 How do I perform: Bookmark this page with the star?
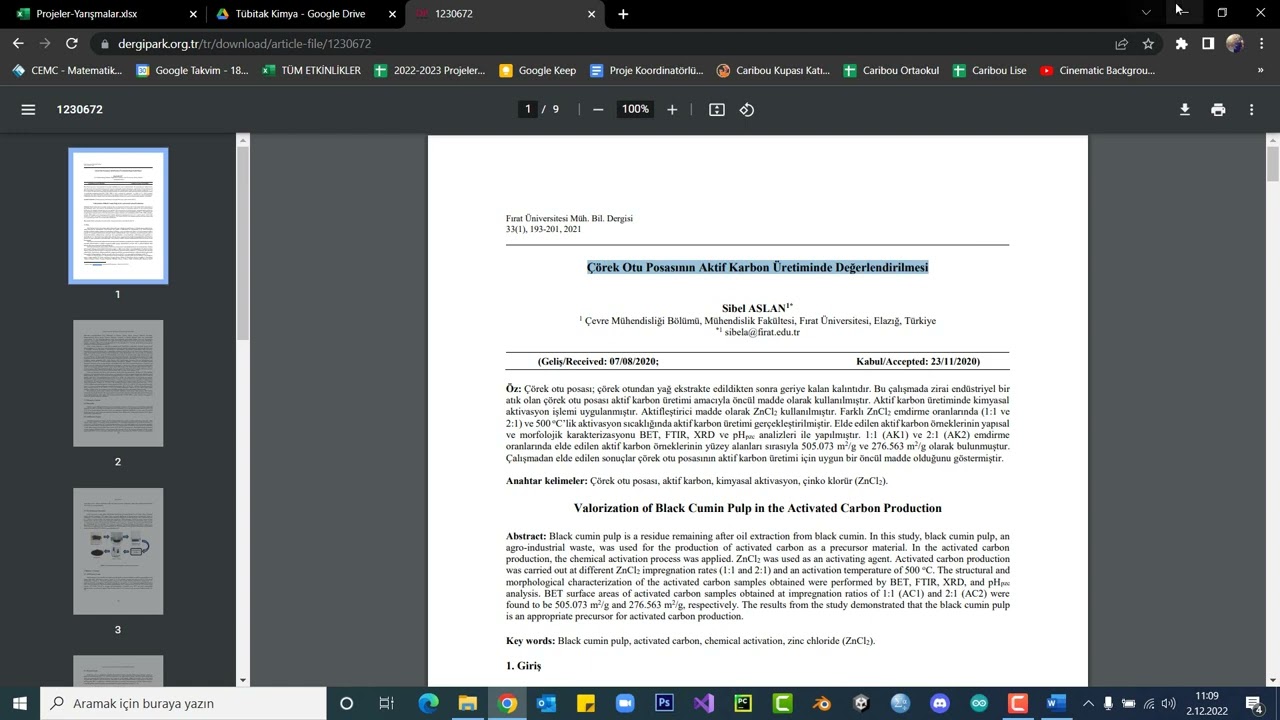pos(1148,44)
